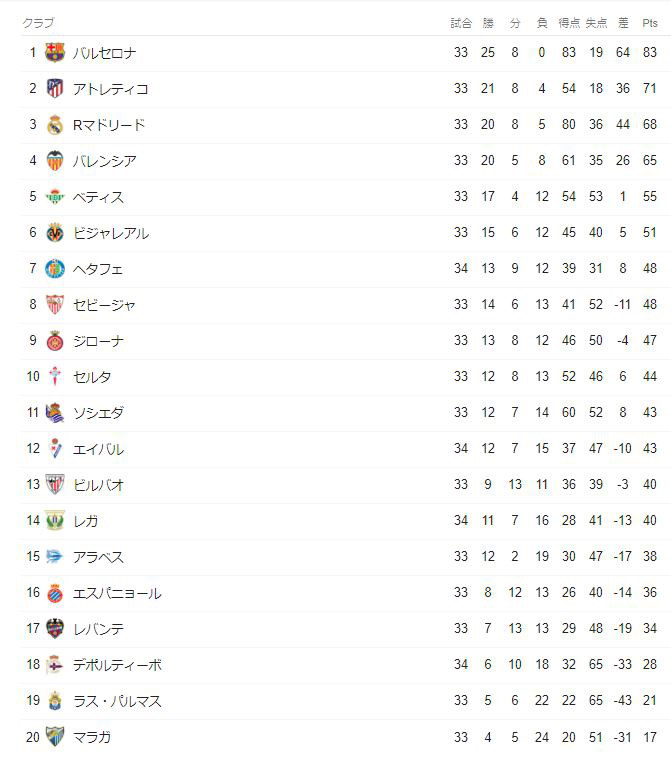This screenshot has height=767, width=671.
Task: Open the セルタ team name link
Action: point(92,377)
